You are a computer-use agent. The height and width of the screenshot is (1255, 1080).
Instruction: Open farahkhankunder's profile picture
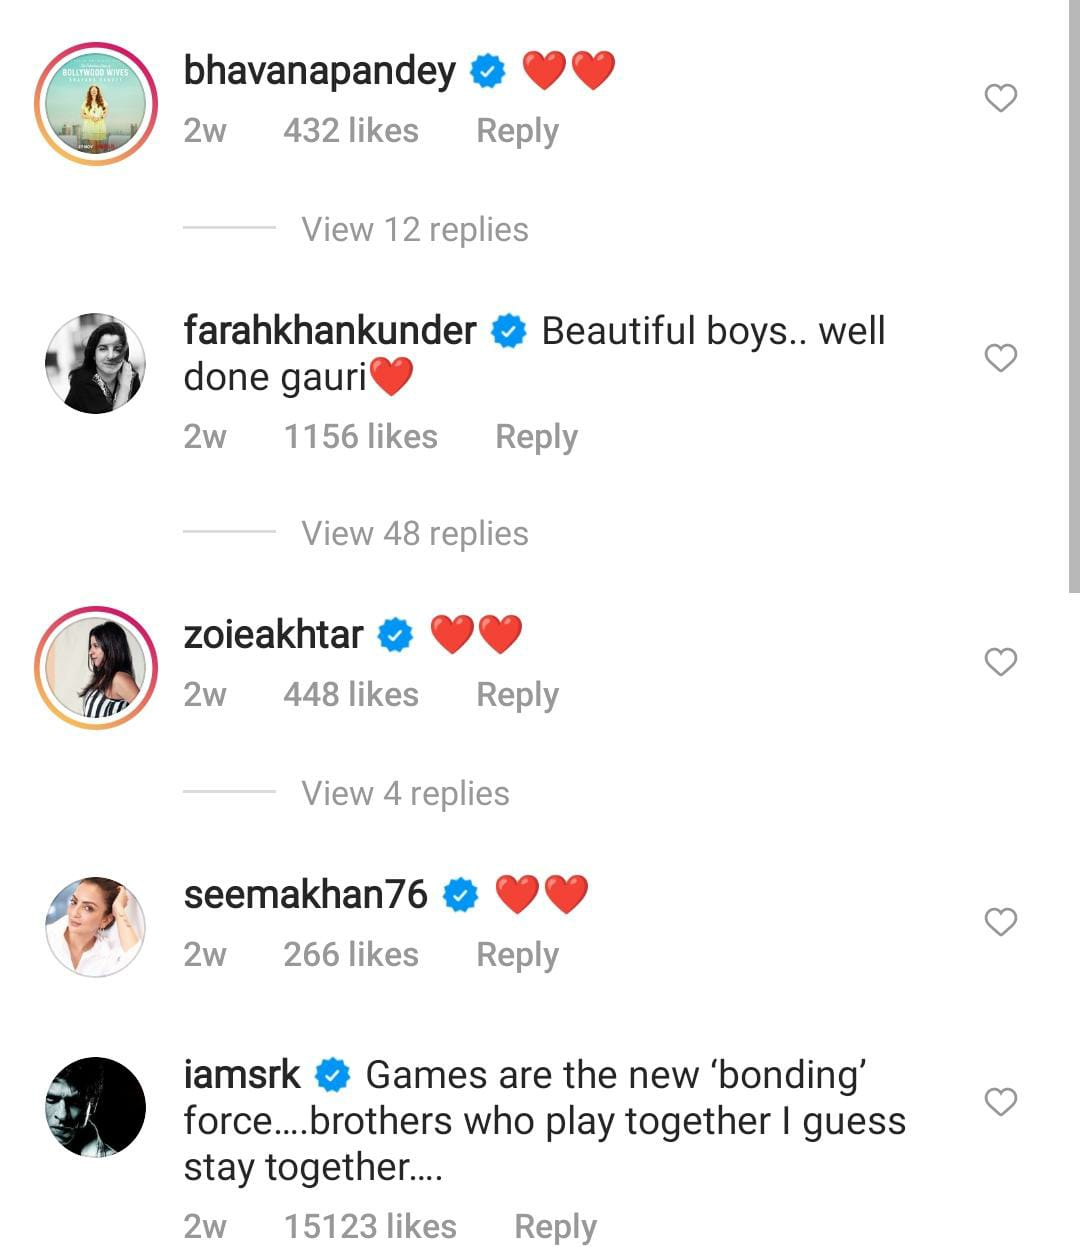tap(96, 363)
